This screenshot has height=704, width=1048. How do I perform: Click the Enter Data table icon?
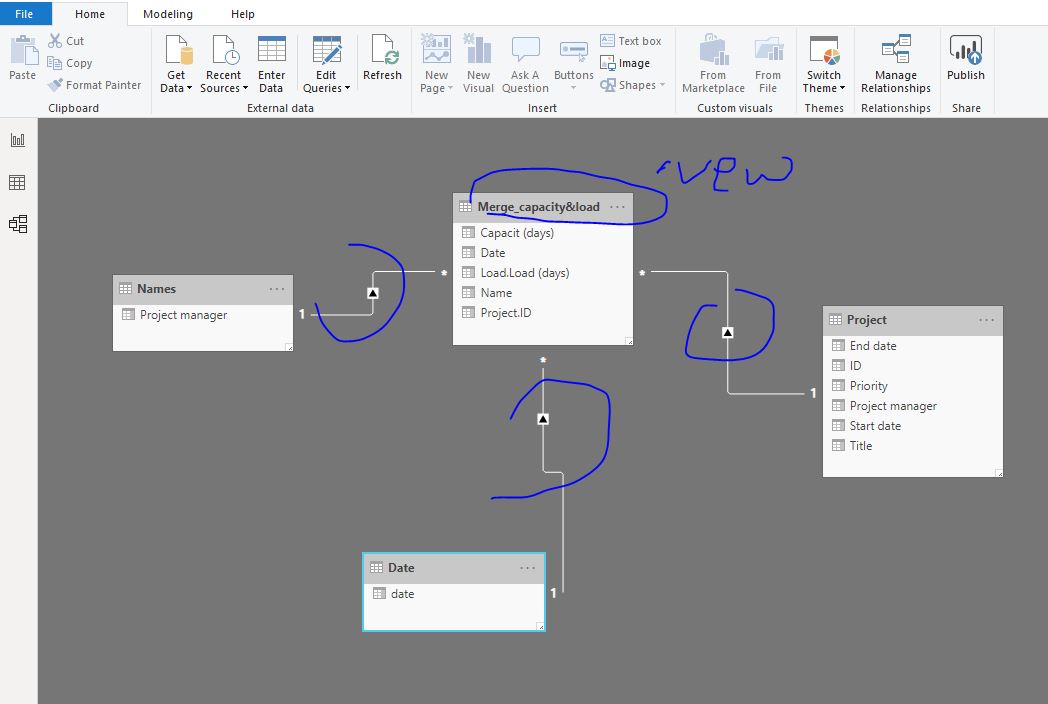click(x=271, y=49)
